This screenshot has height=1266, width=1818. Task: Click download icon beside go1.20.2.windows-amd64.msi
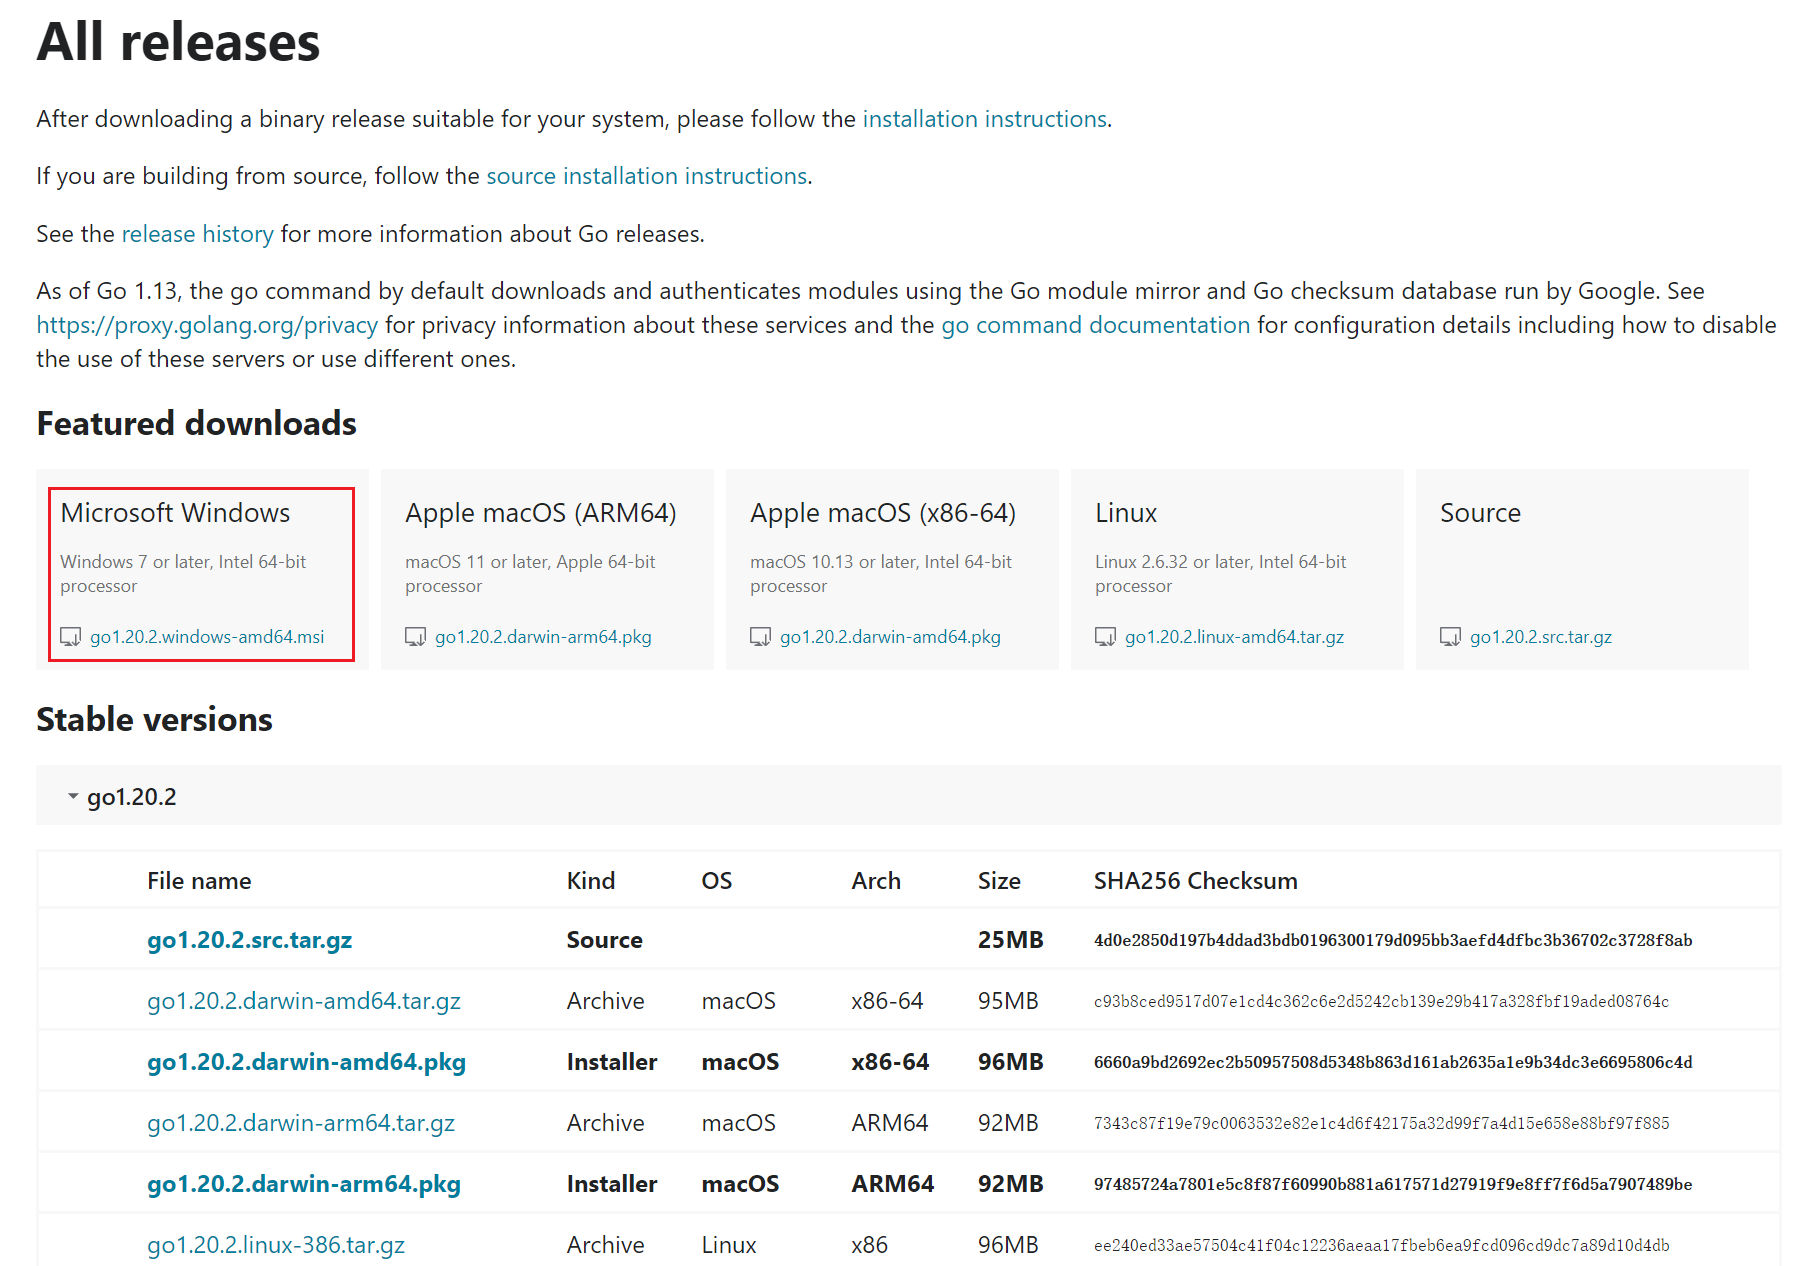coord(70,637)
